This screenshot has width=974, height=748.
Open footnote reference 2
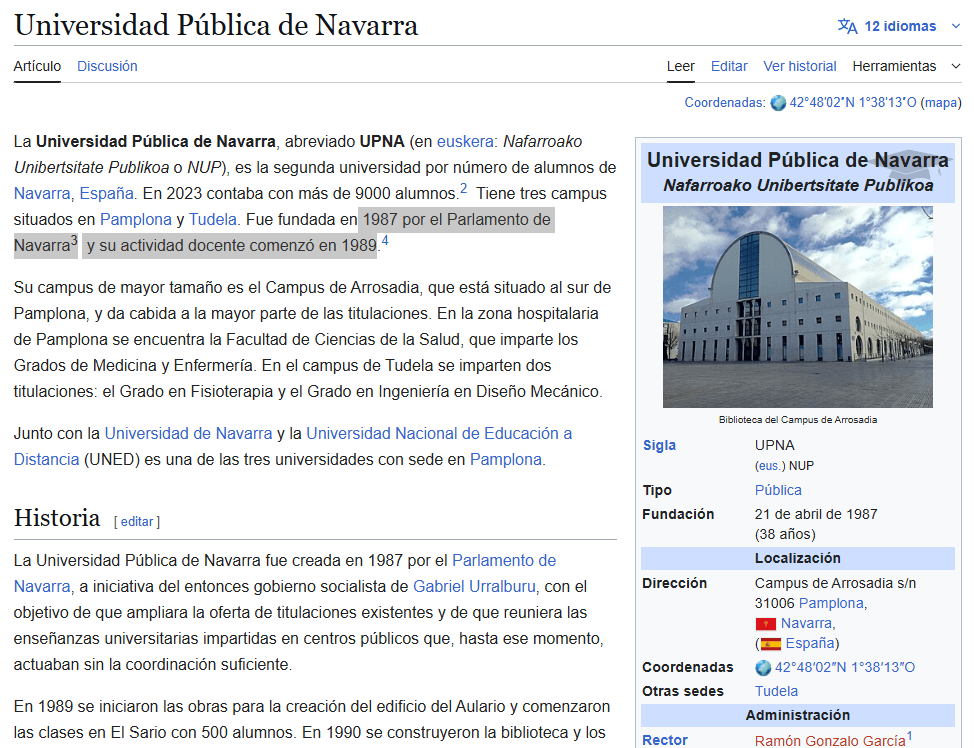point(463,188)
